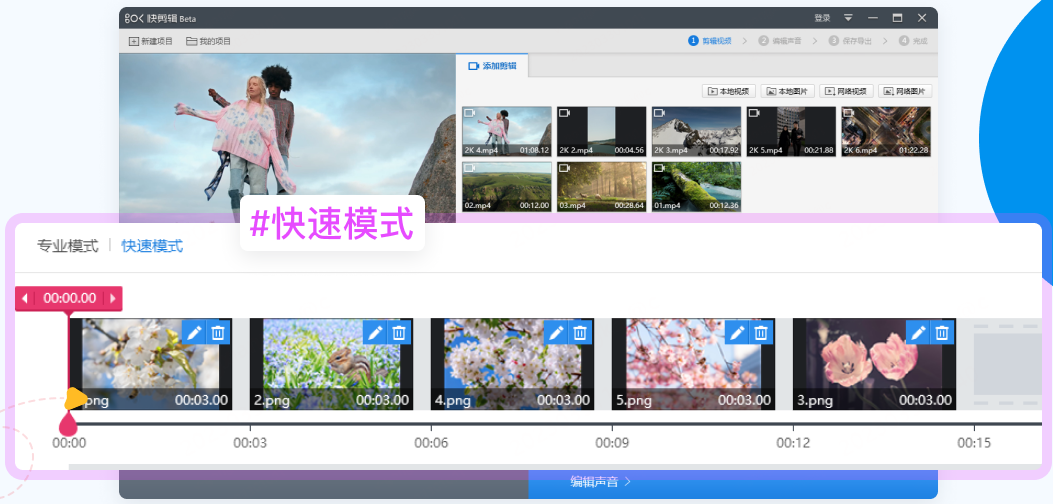Screen dimensions: 1053x504
Task: Select the 5.png timeline clip
Action: click(694, 364)
